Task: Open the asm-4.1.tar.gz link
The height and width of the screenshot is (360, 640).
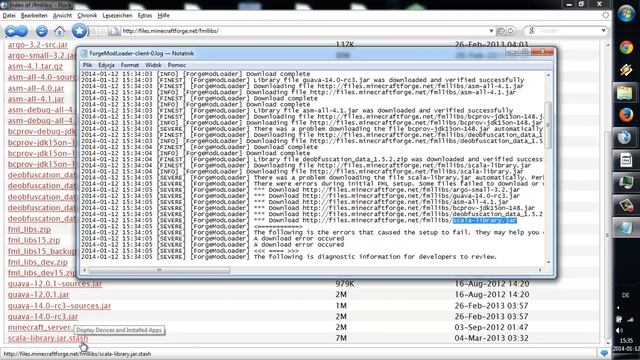Action: pos(35,66)
